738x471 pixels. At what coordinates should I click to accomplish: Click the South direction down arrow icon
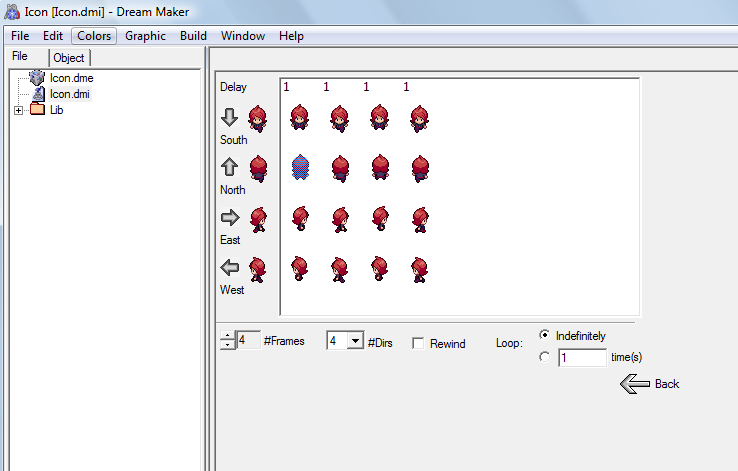coord(230,117)
